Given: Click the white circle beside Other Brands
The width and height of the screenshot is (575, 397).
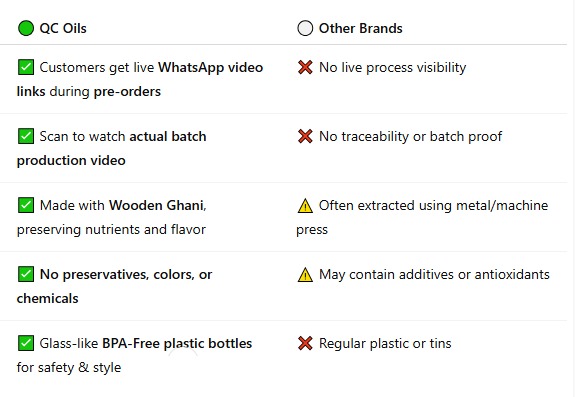Looking at the screenshot, I should tap(305, 28).
